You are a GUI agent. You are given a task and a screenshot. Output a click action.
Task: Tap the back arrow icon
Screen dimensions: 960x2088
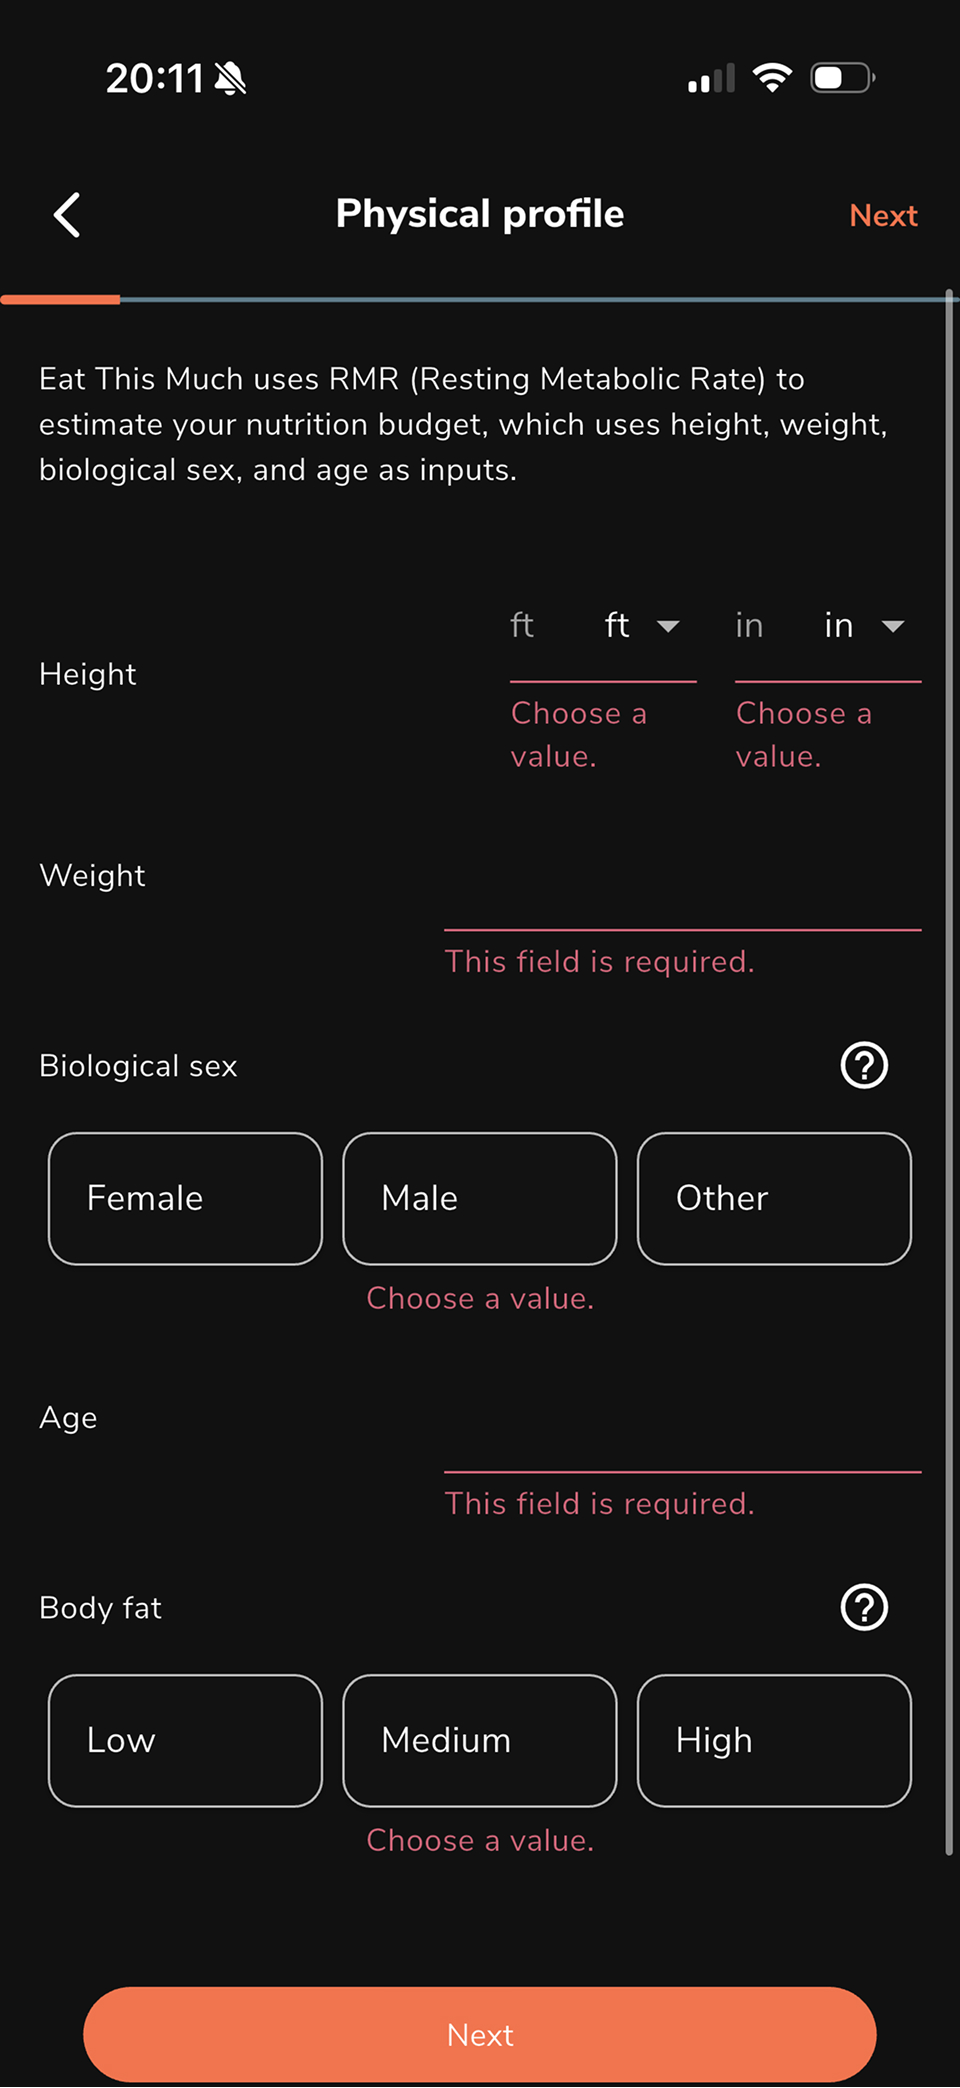pos(67,215)
